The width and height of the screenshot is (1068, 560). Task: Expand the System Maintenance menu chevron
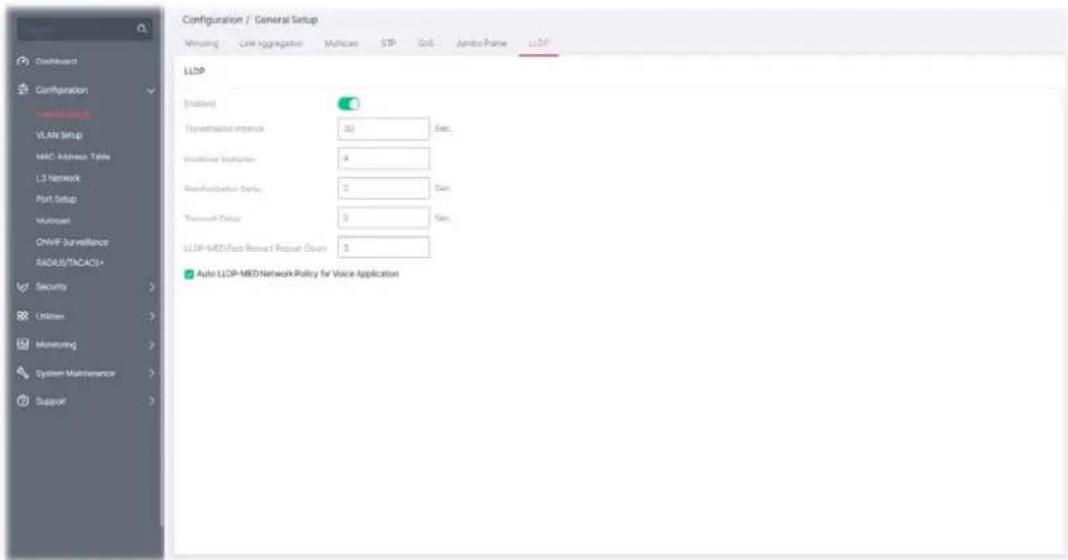(x=152, y=373)
